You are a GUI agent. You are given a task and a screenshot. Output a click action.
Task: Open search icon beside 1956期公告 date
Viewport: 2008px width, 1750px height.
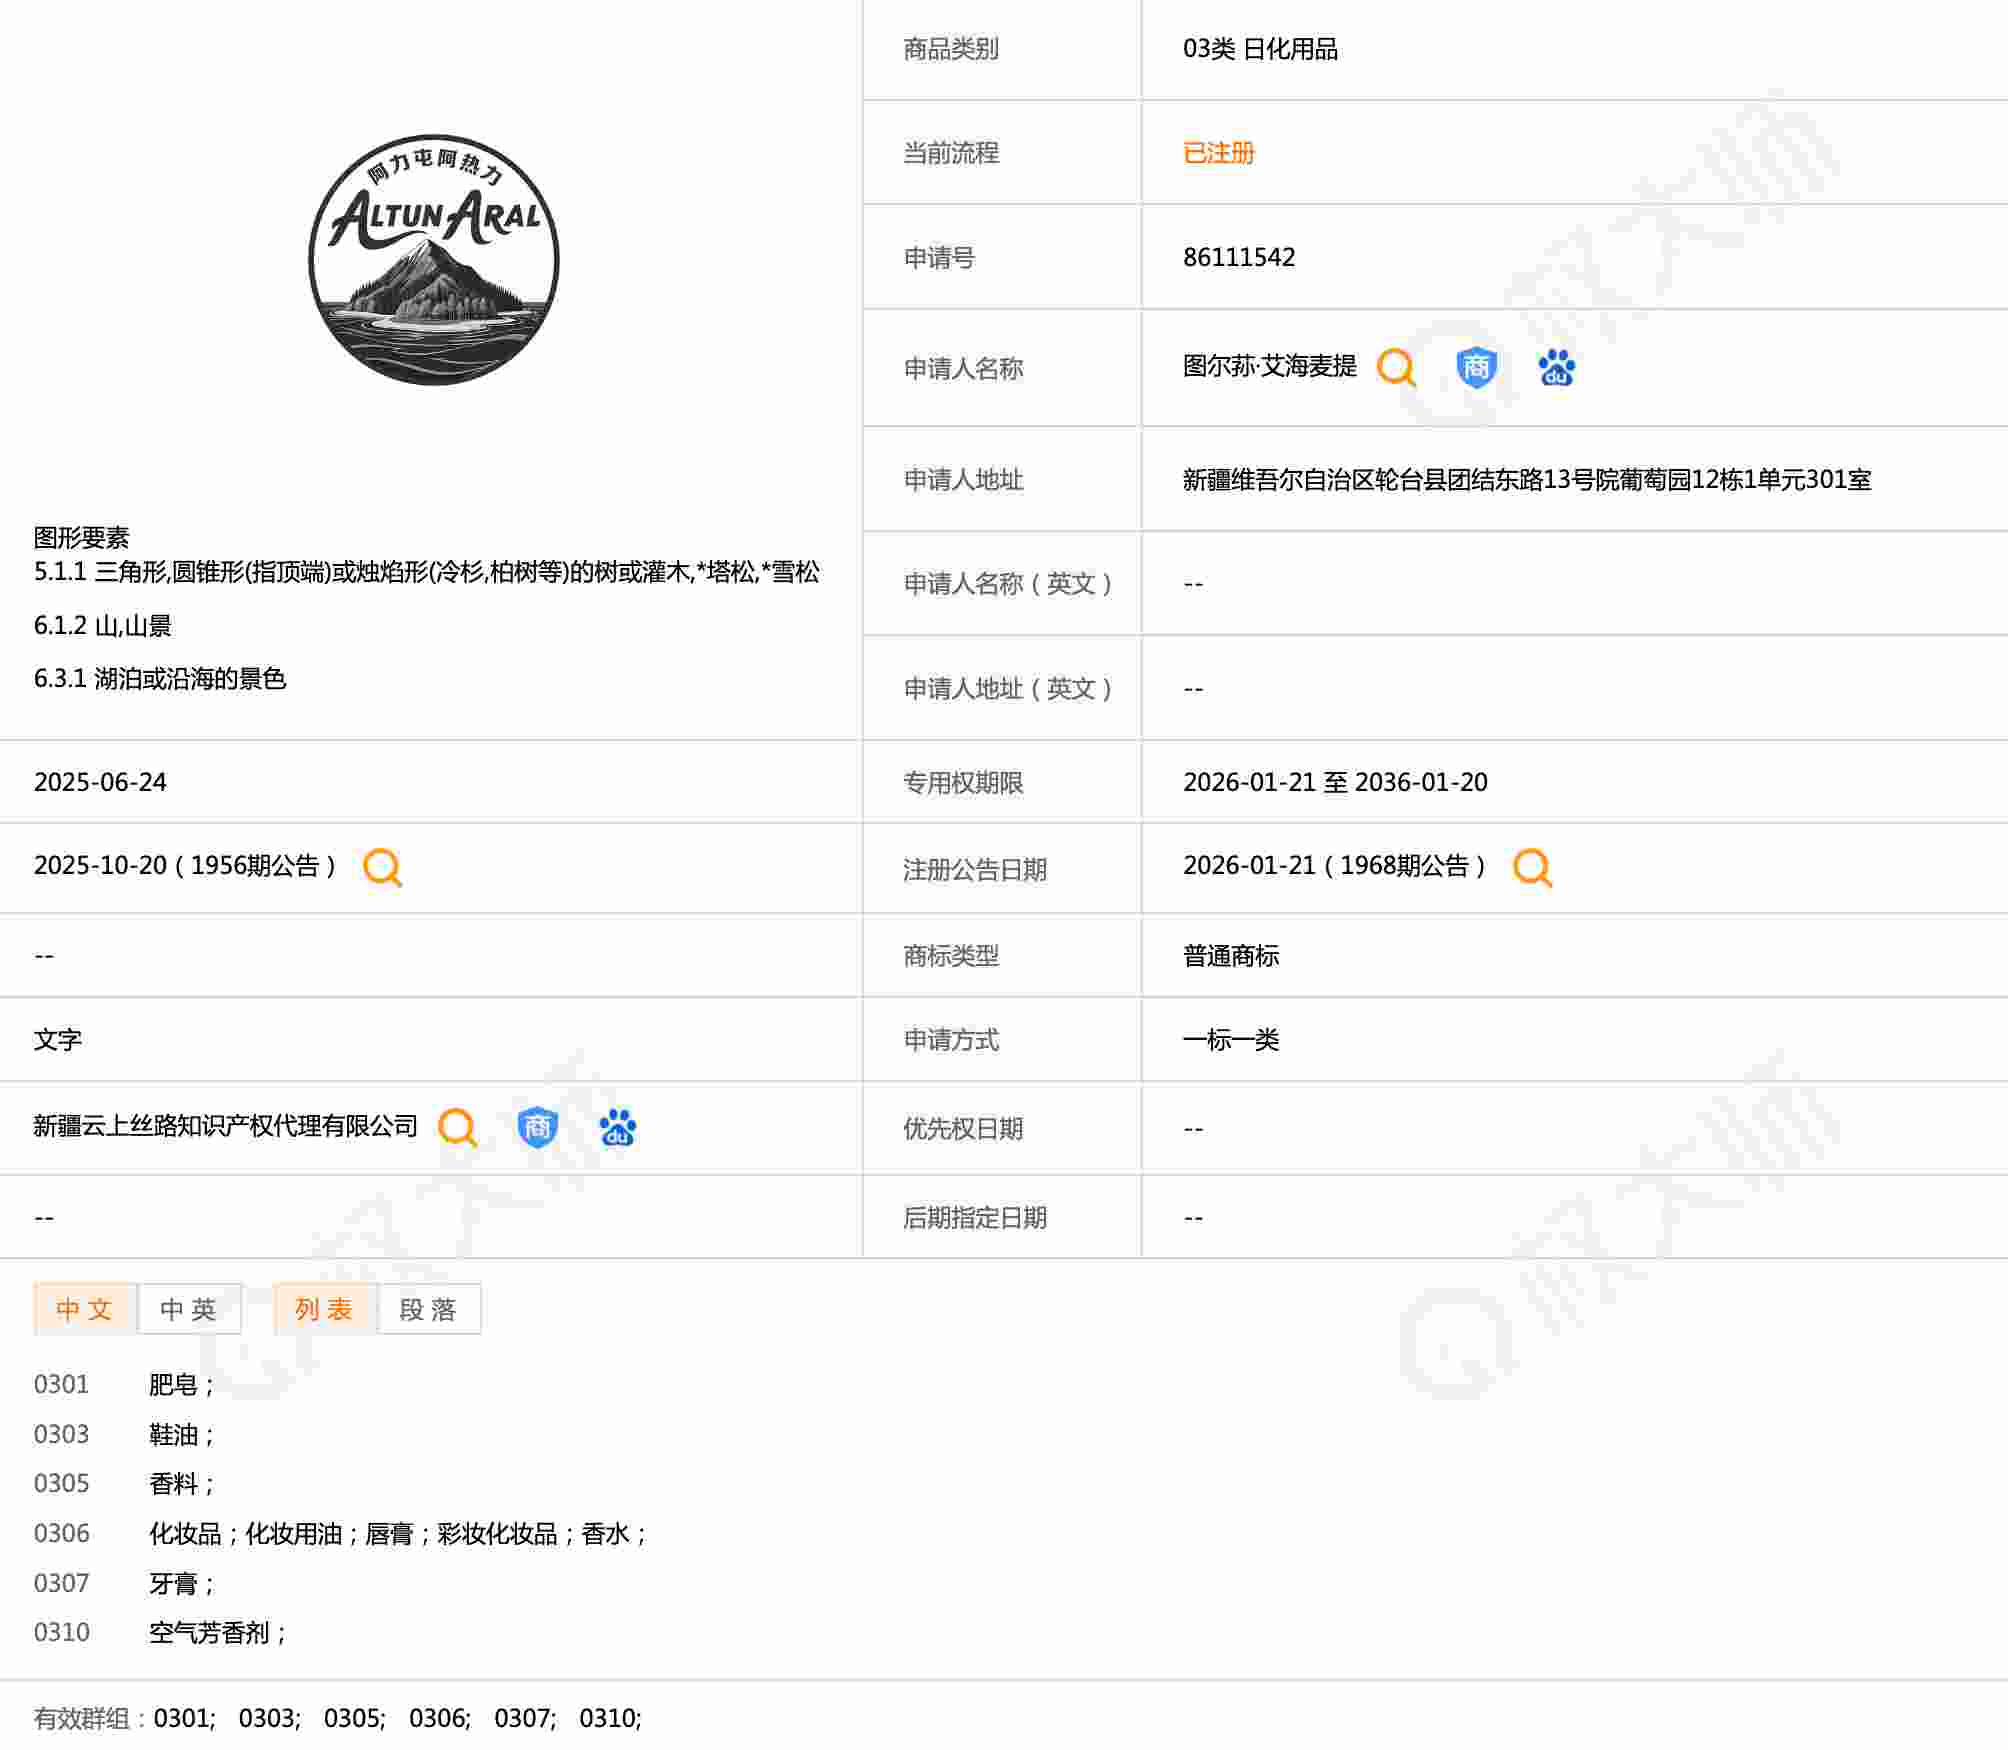click(382, 867)
